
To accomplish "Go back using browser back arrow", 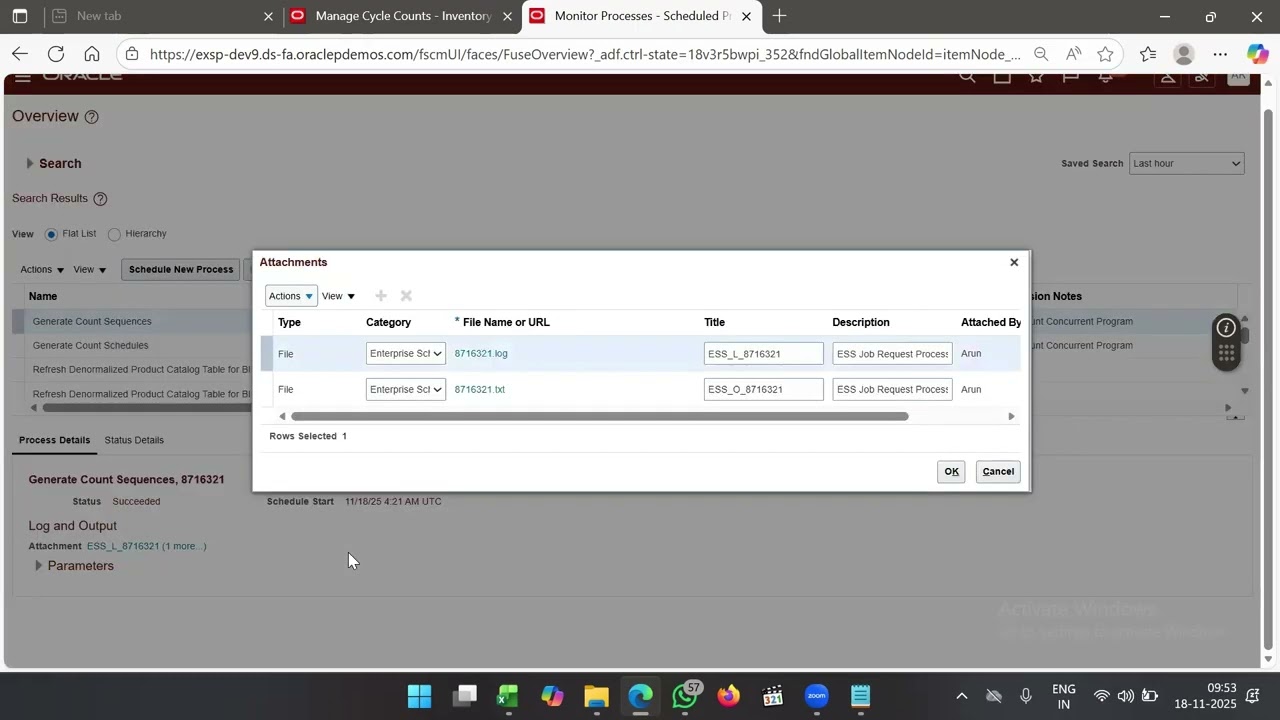I will (x=20, y=54).
